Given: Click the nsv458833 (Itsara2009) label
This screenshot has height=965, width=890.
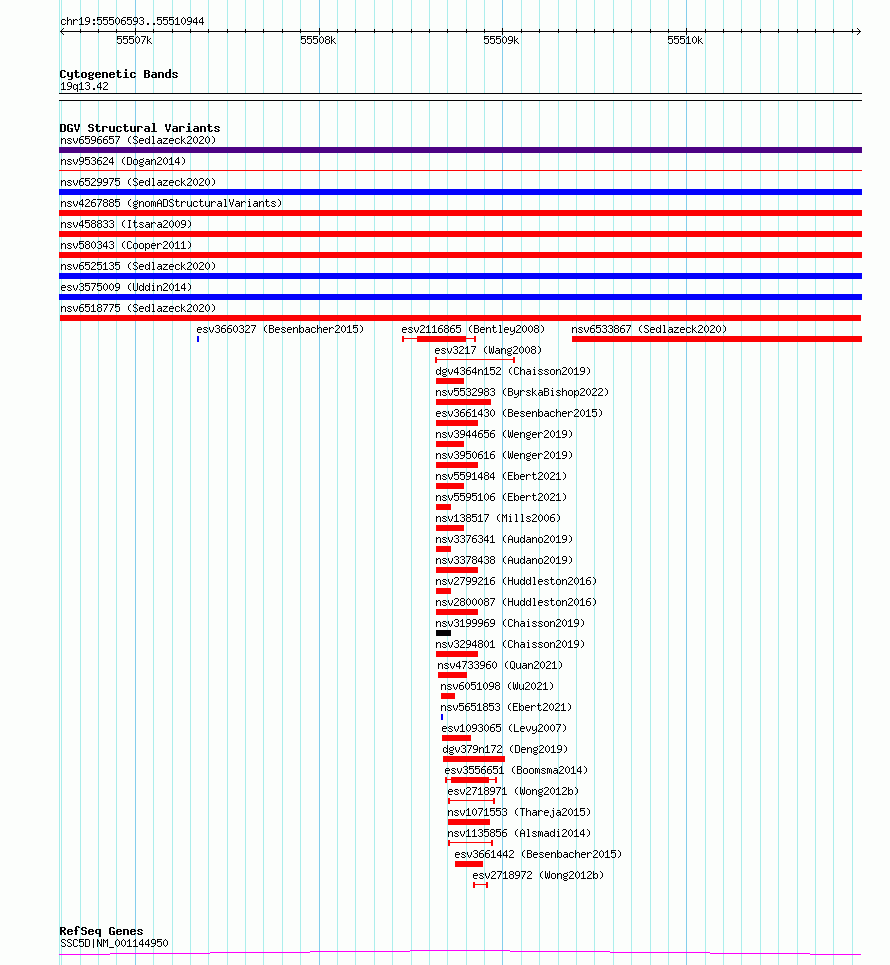Looking at the screenshot, I should coord(126,224).
